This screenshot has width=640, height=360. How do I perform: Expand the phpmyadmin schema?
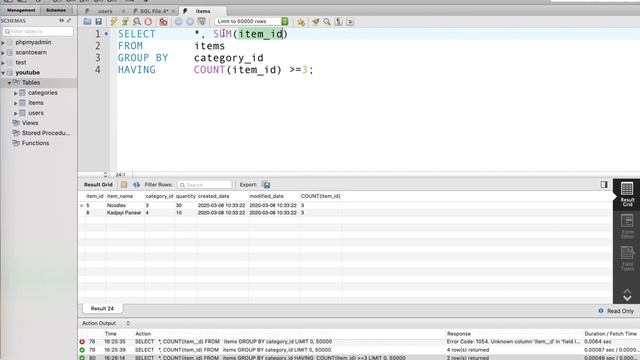pyautogui.click(x=3, y=42)
